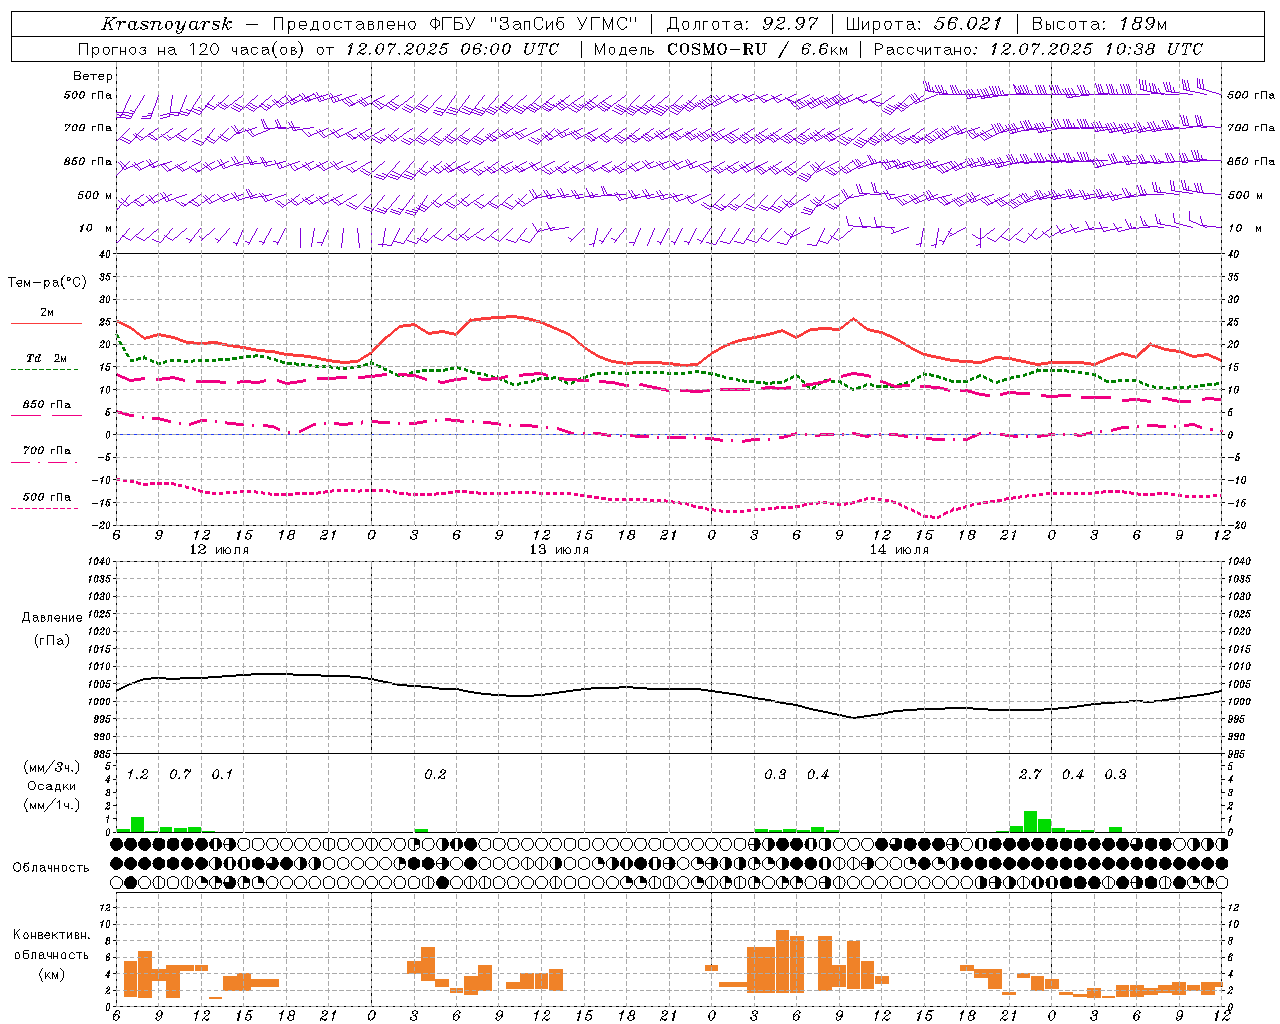1280x1024 pixels.
Task: Click the '(км)' convective height unit label
Action: pyautogui.click(x=52, y=974)
